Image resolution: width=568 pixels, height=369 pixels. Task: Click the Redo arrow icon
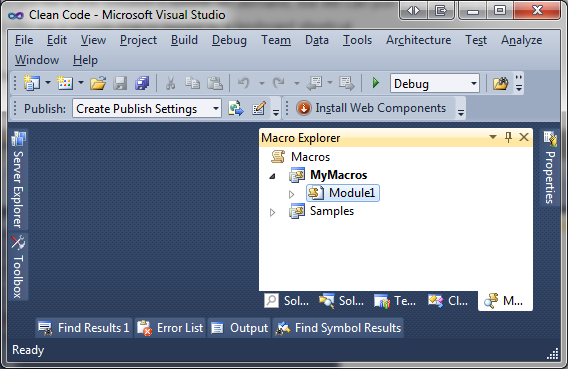point(279,83)
